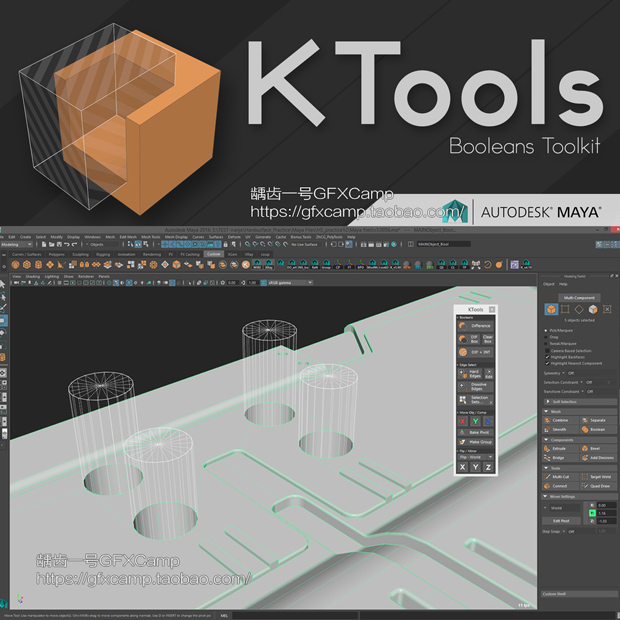Choose the Drag radio option

point(546,337)
